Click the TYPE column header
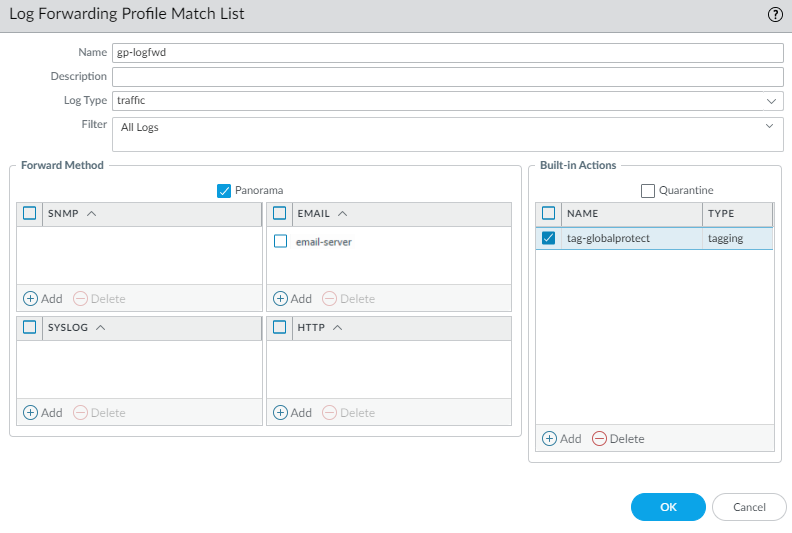 (736, 214)
